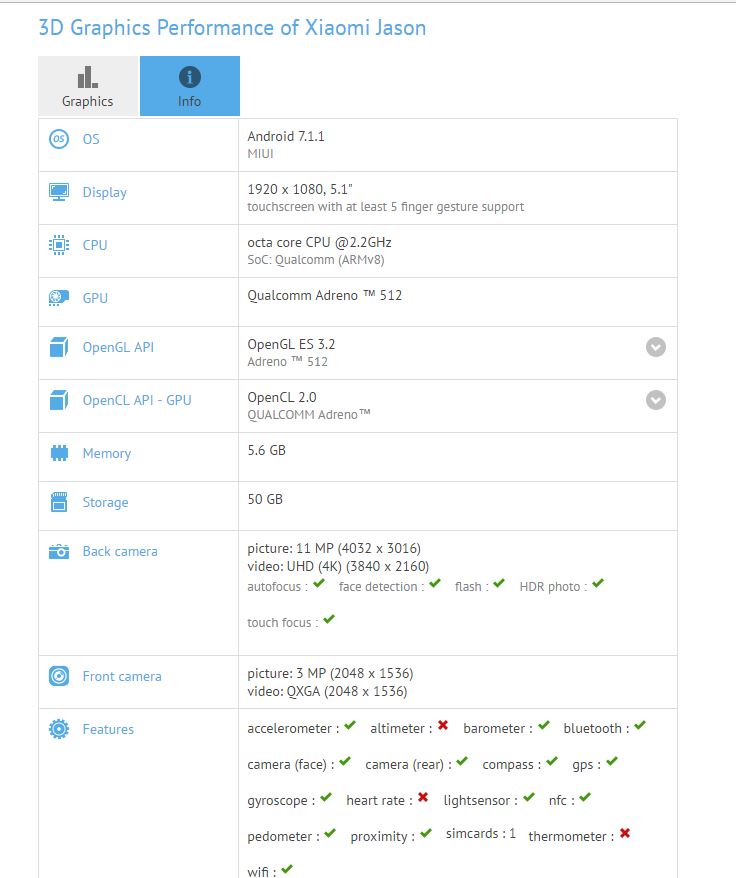Click the OpenGL API cube icon
The width and height of the screenshot is (736, 878).
point(59,347)
